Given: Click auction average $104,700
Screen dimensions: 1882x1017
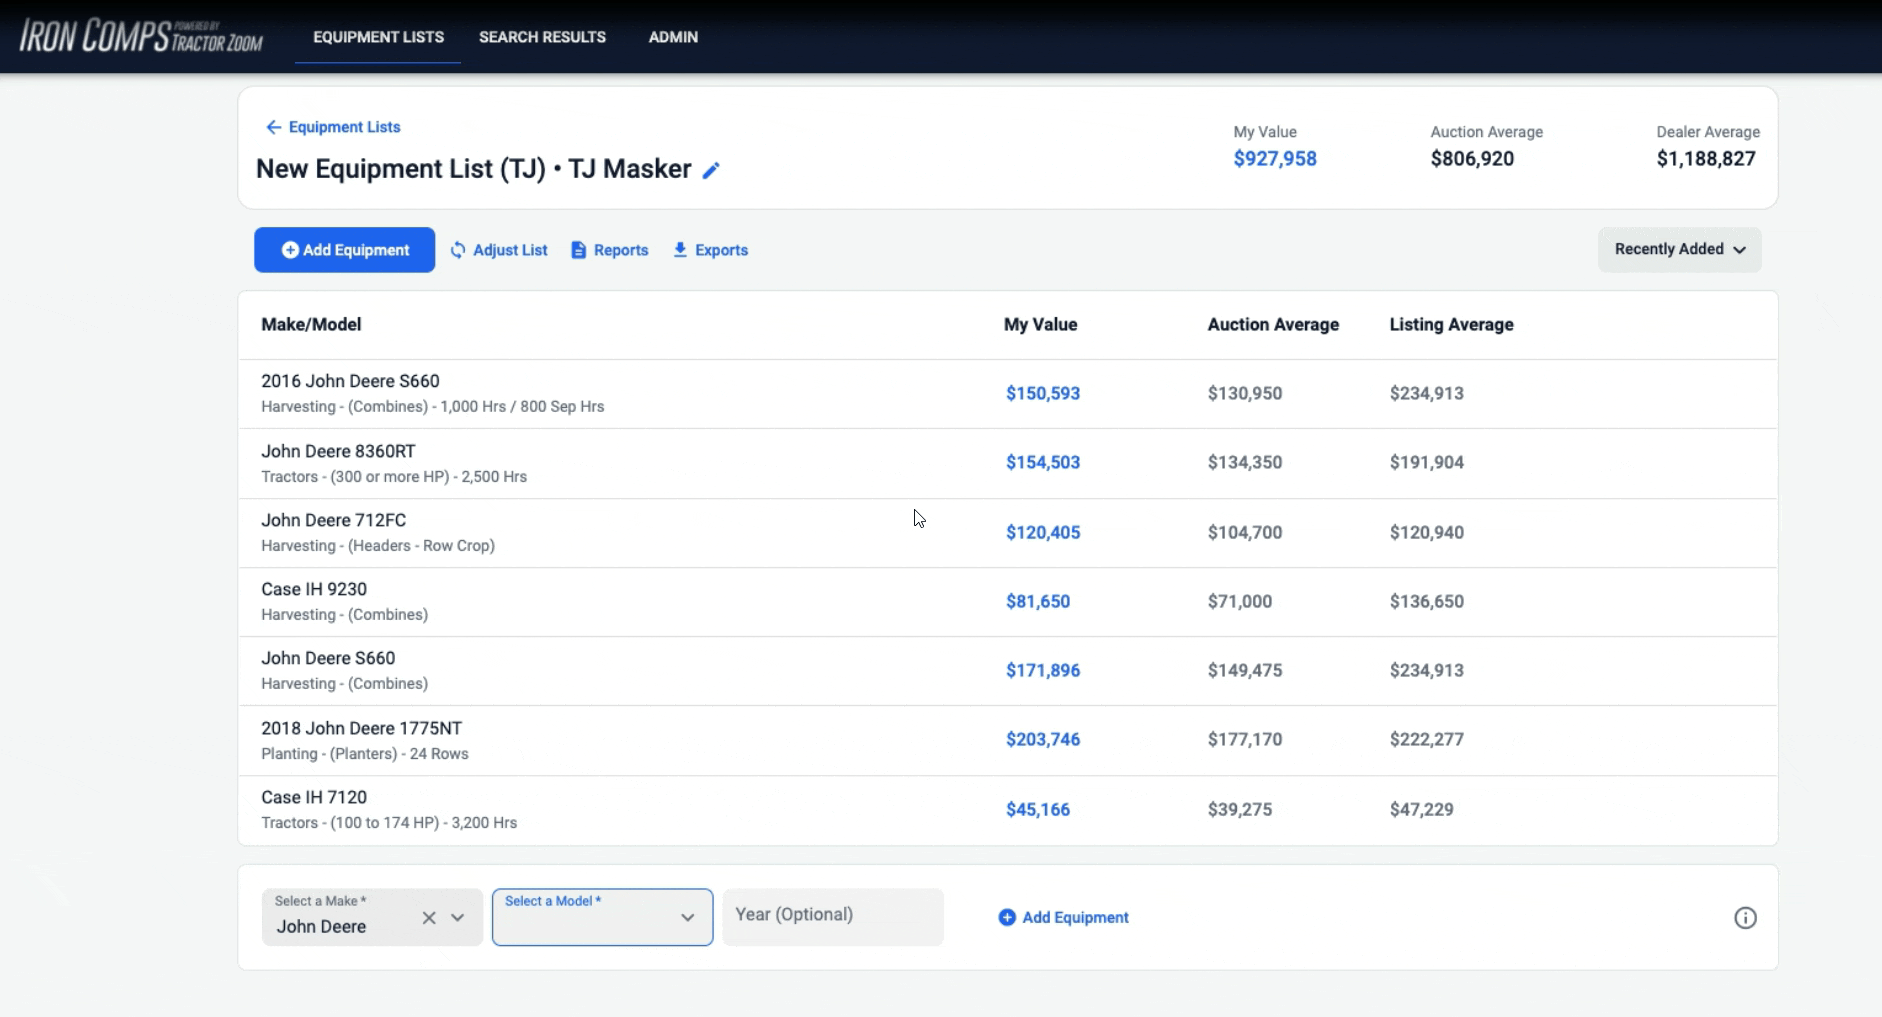Looking at the screenshot, I should tap(1245, 532).
